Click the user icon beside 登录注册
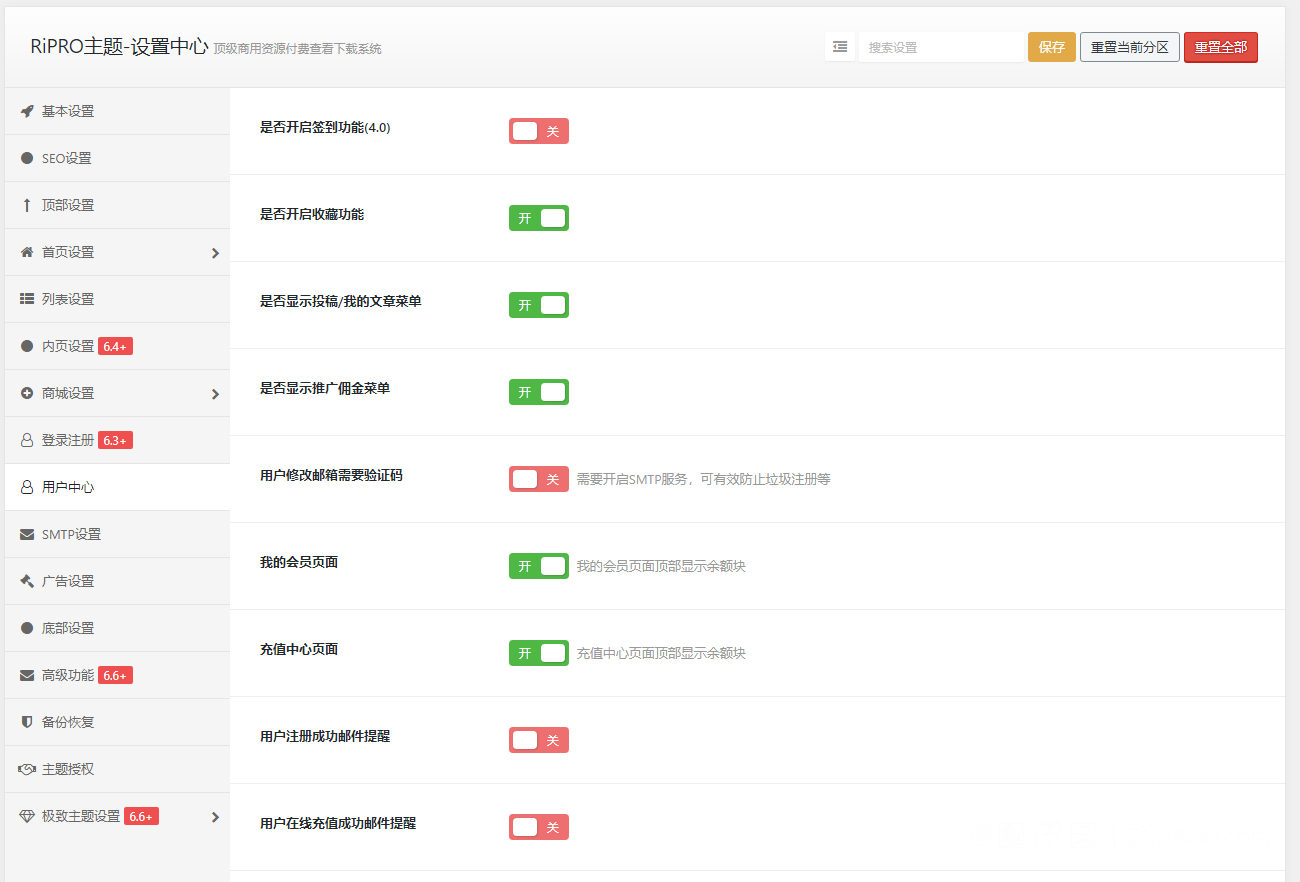The image size is (1300, 882). click(x=27, y=440)
